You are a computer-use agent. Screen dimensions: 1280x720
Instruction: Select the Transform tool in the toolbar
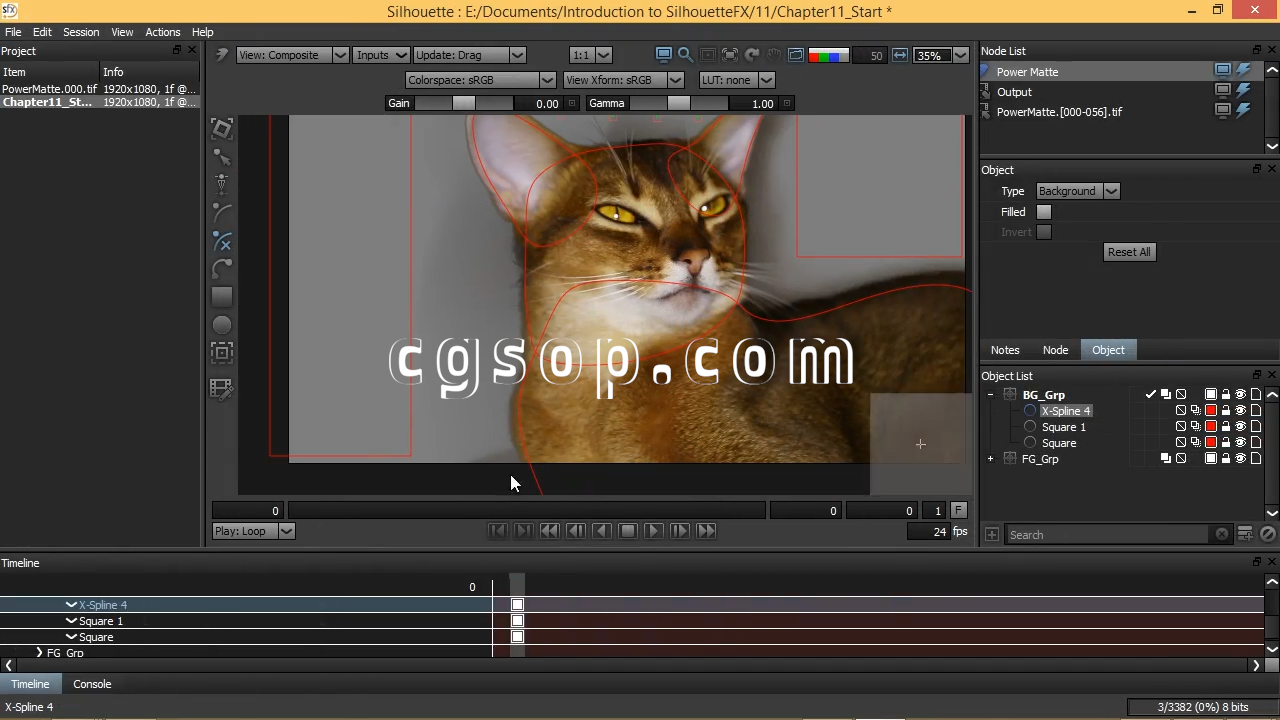[222, 129]
